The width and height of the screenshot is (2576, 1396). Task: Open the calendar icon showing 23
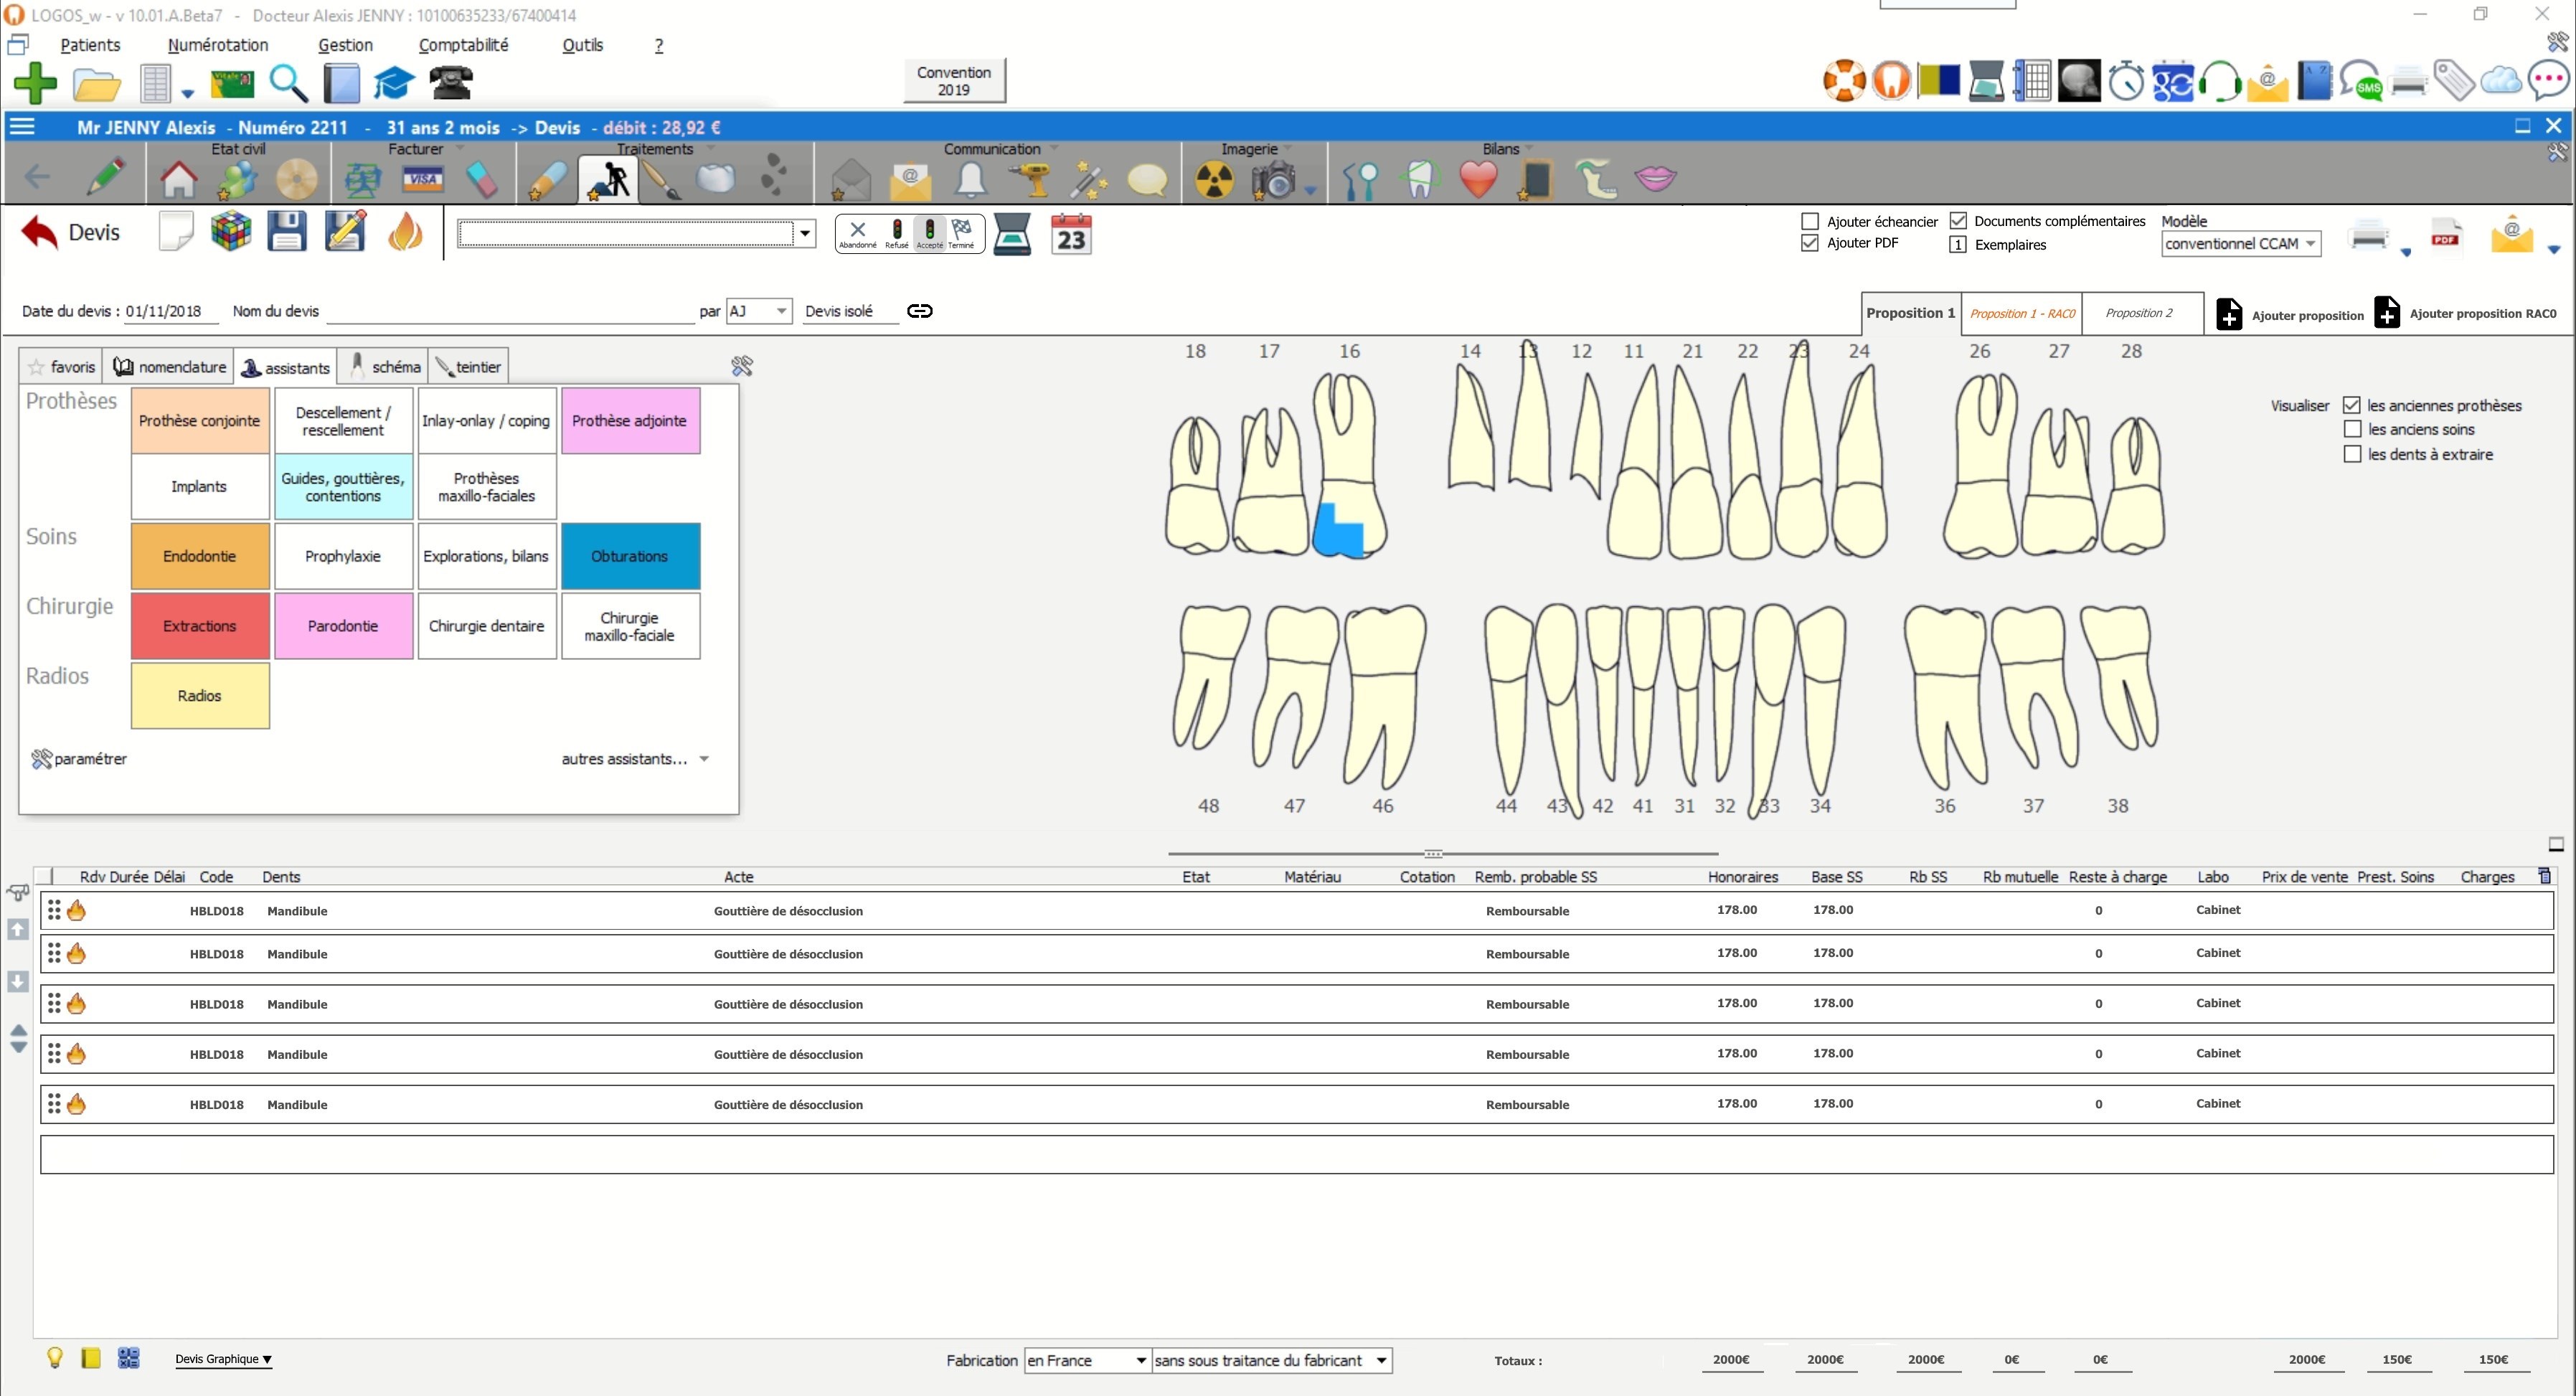pyautogui.click(x=1071, y=234)
